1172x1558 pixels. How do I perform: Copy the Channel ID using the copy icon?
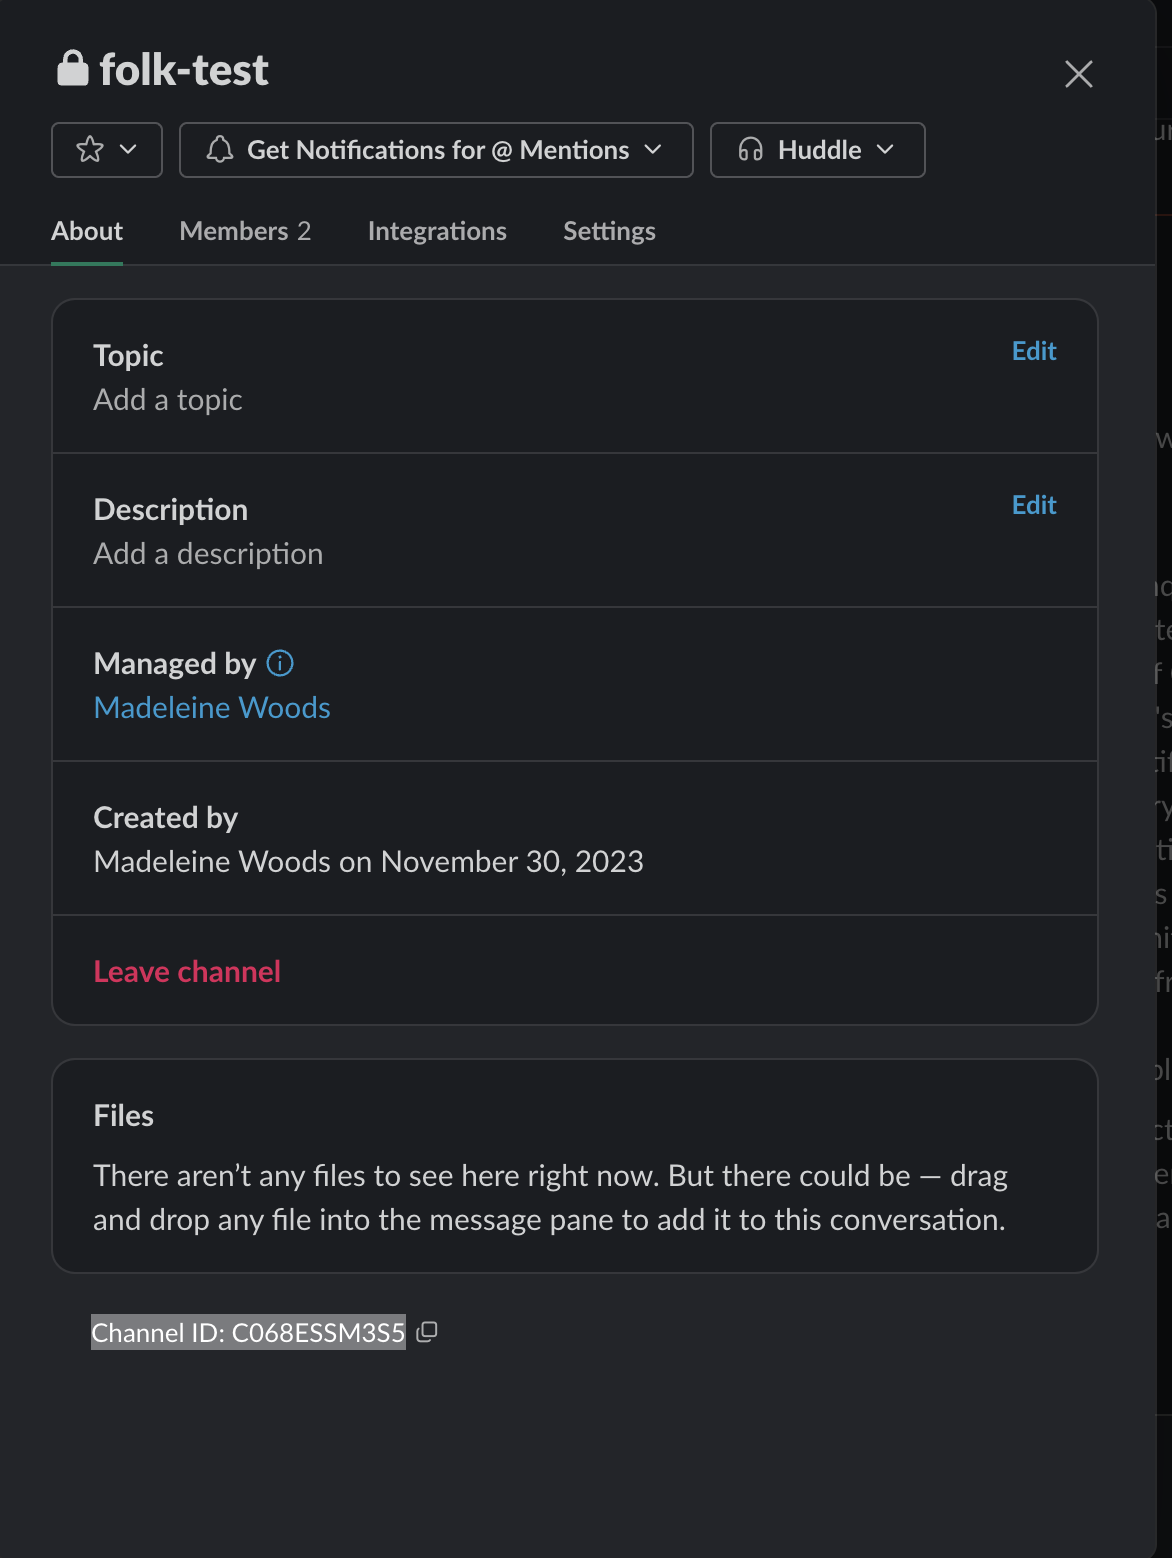point(427,1332)
